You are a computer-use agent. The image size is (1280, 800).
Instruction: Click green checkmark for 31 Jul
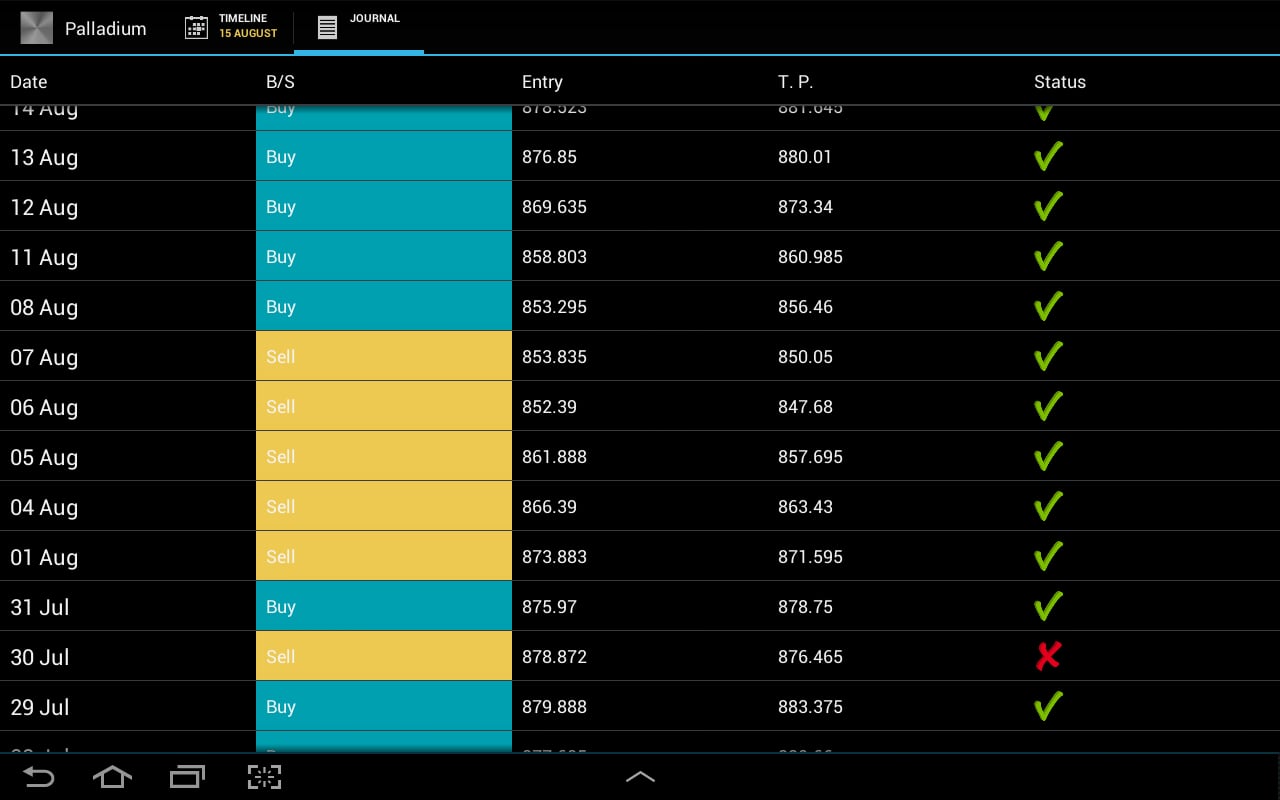[x=1048, y=606]
